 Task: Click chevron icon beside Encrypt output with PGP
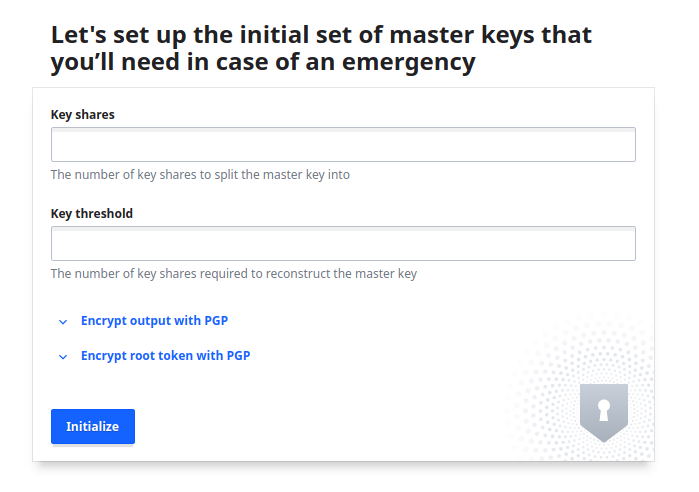(63, 322)
